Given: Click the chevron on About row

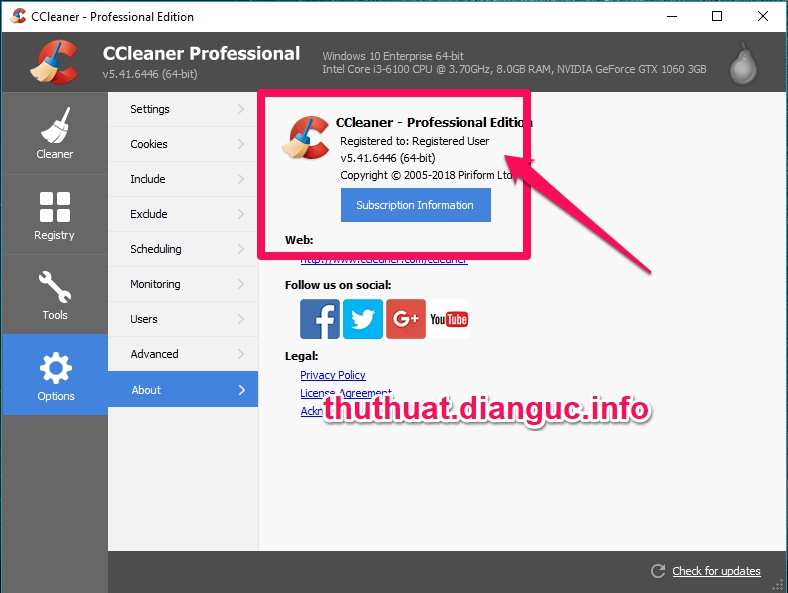Looking at the screenshot, I should pyautogui.click(x=242, y=389).
